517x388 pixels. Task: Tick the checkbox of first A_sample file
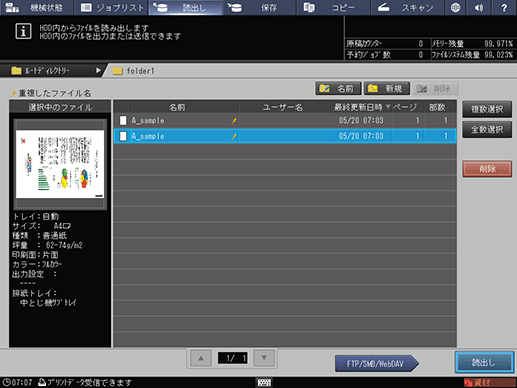pyautogui.click(x=123, y=120)
